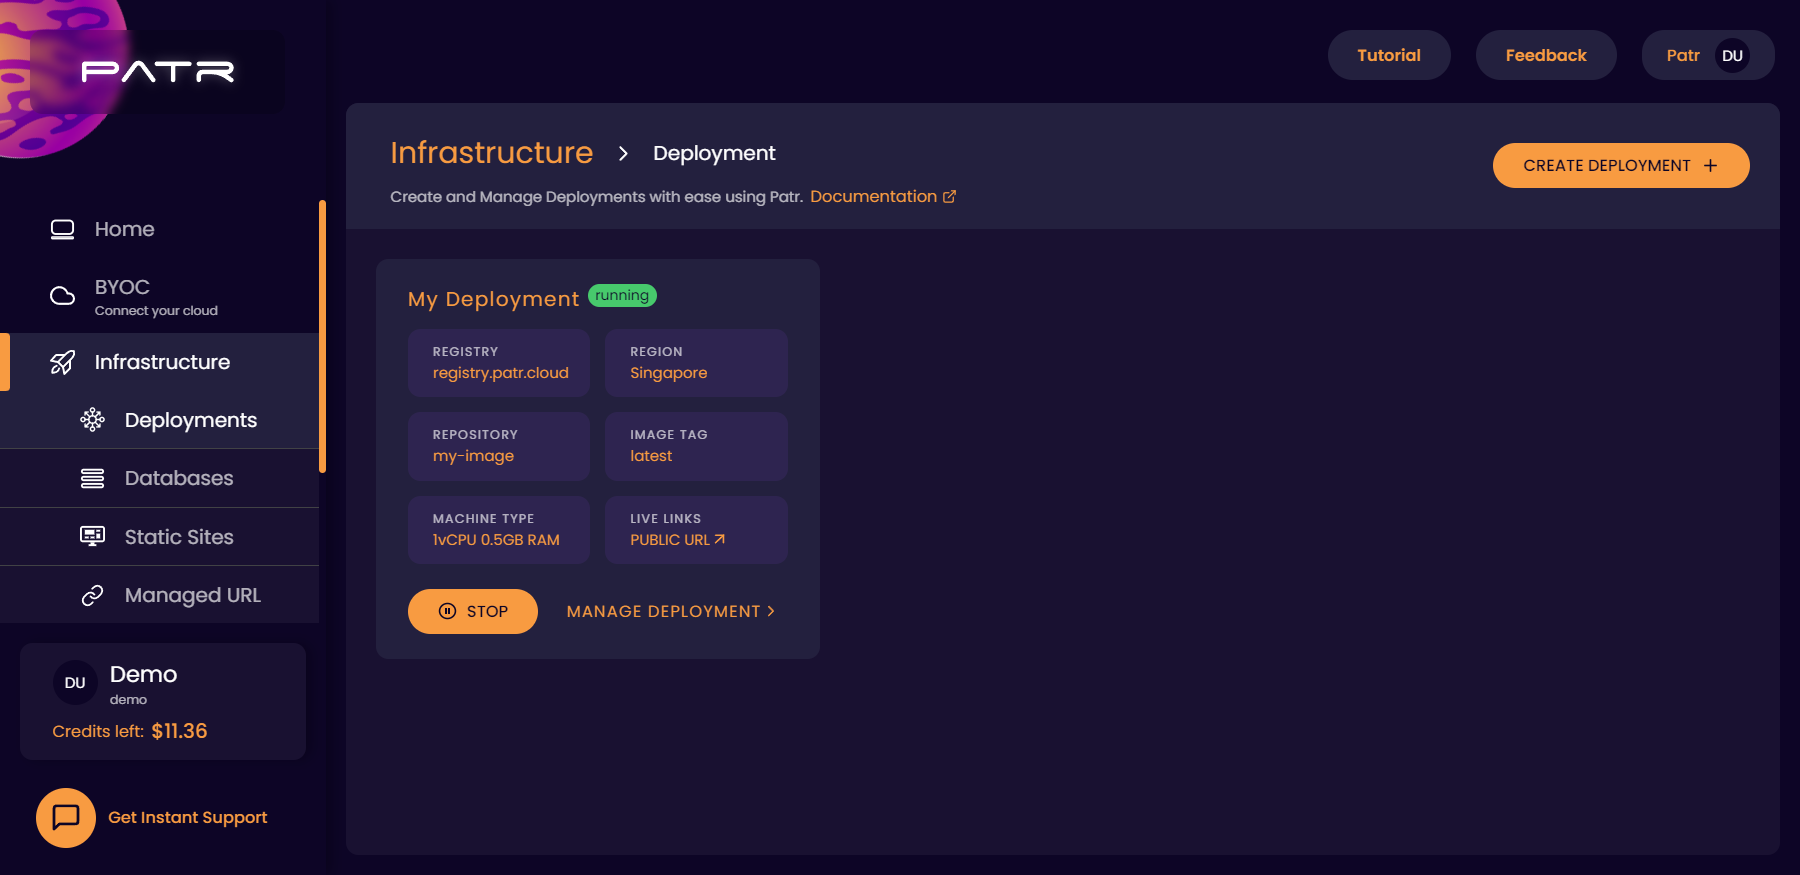Screen dimensions: 1800x875
Task: Click Get Instant Support text
Action: point(188,818)
